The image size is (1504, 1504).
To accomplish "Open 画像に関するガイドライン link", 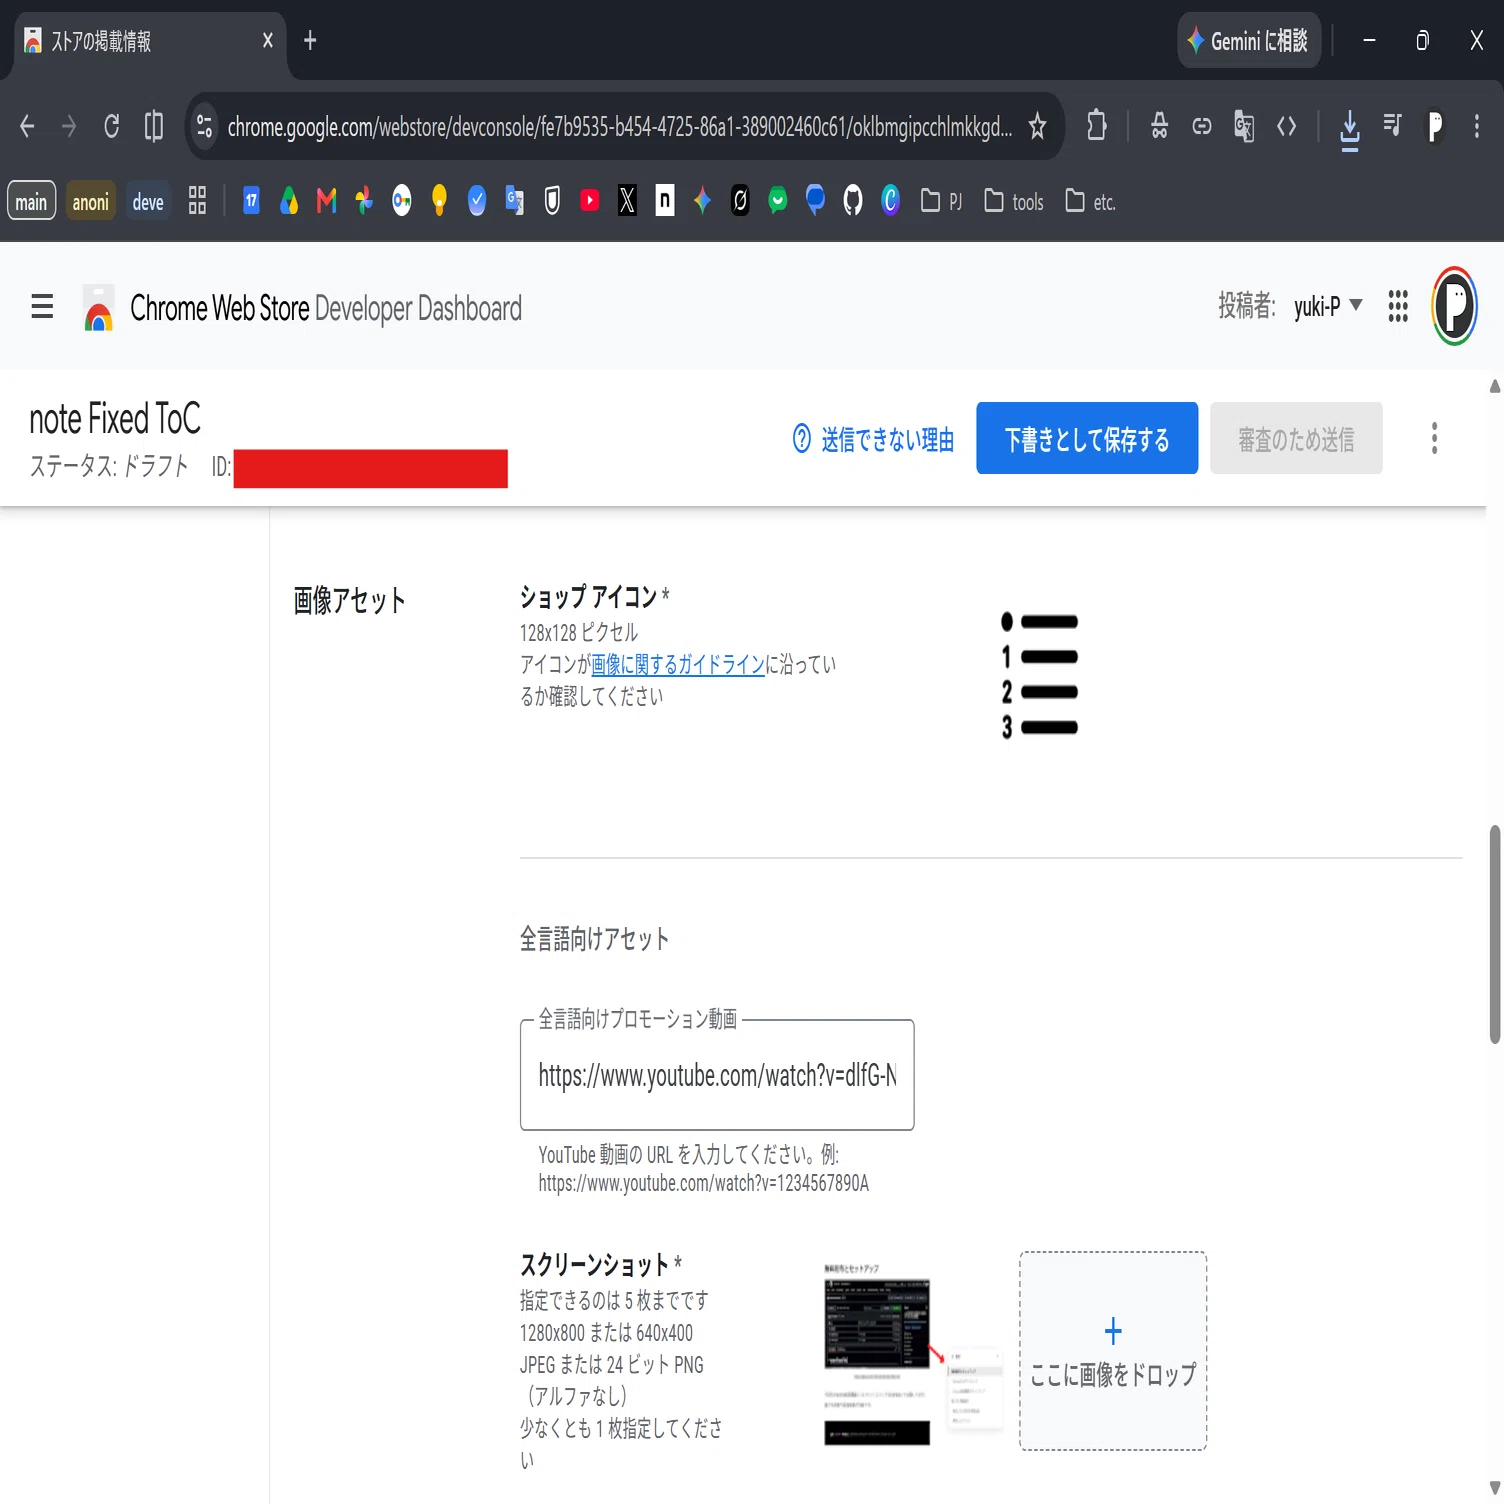I will (678, 664).
